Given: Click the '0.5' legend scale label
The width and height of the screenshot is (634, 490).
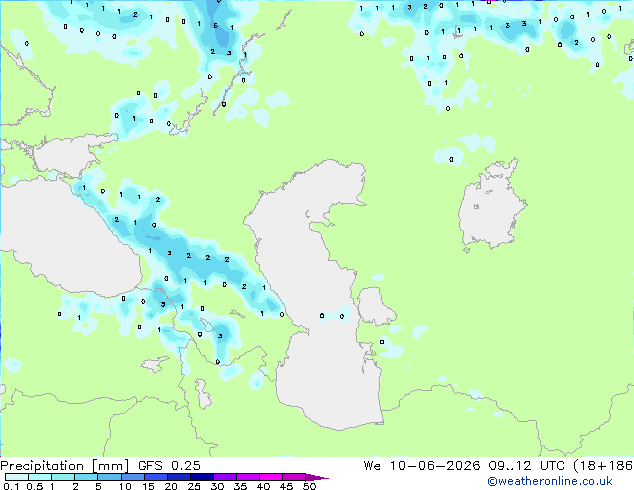Looking at the screenshot, I should (34, 486).
